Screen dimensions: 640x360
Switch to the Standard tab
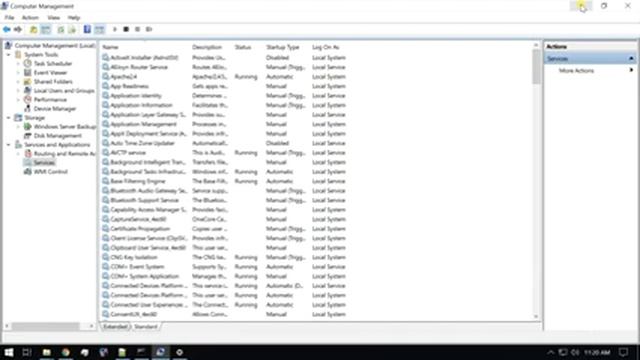click(x=146, y=327)
